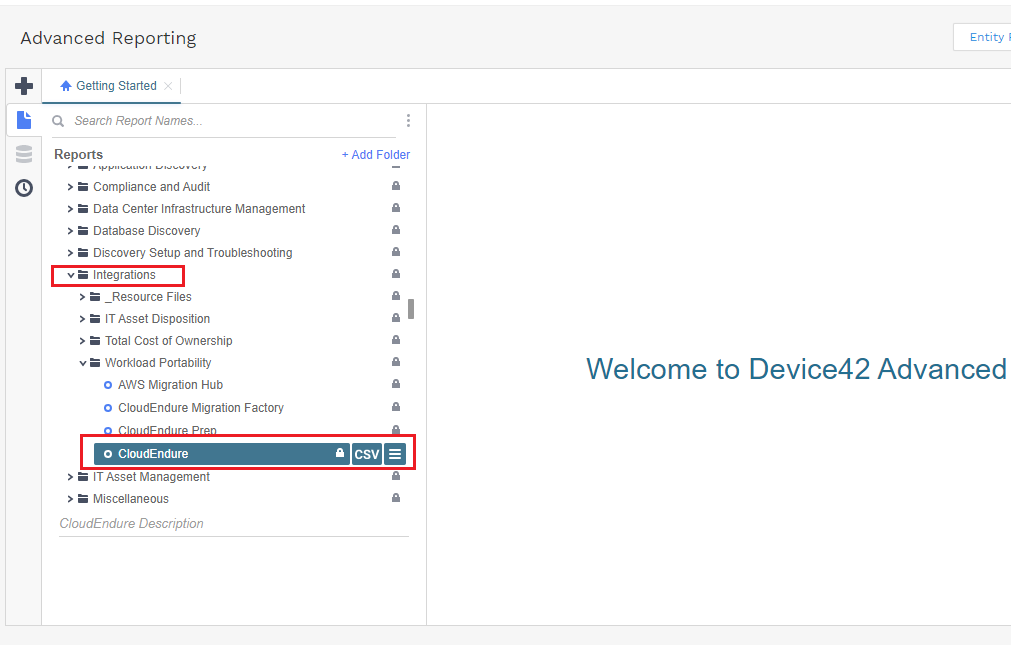Screen dimensions: 1011x645
Task: Click the Miscellaneous folder label
Action: (131, 499)
